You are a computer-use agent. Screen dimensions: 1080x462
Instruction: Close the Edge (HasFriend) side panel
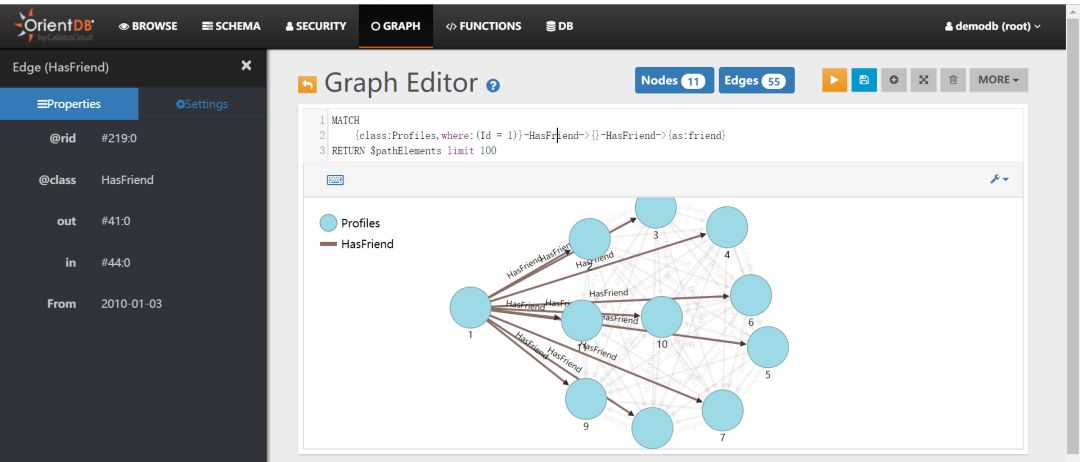[x=247, y=66]
